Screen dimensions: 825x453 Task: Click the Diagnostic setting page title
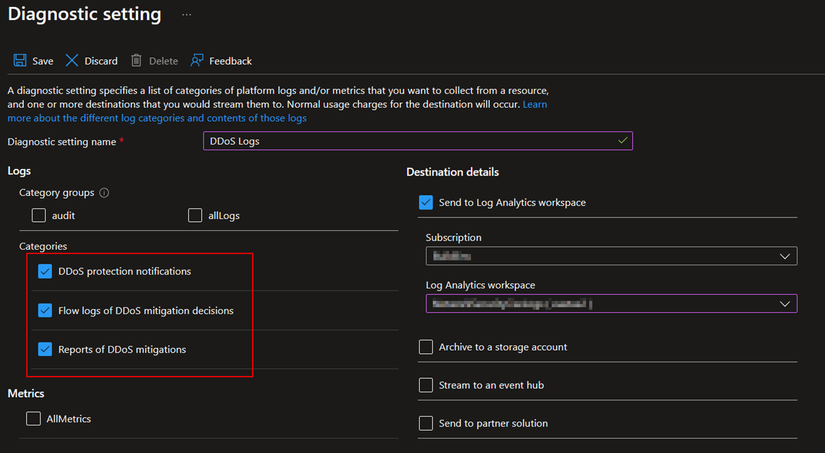(x=85, y=14)
